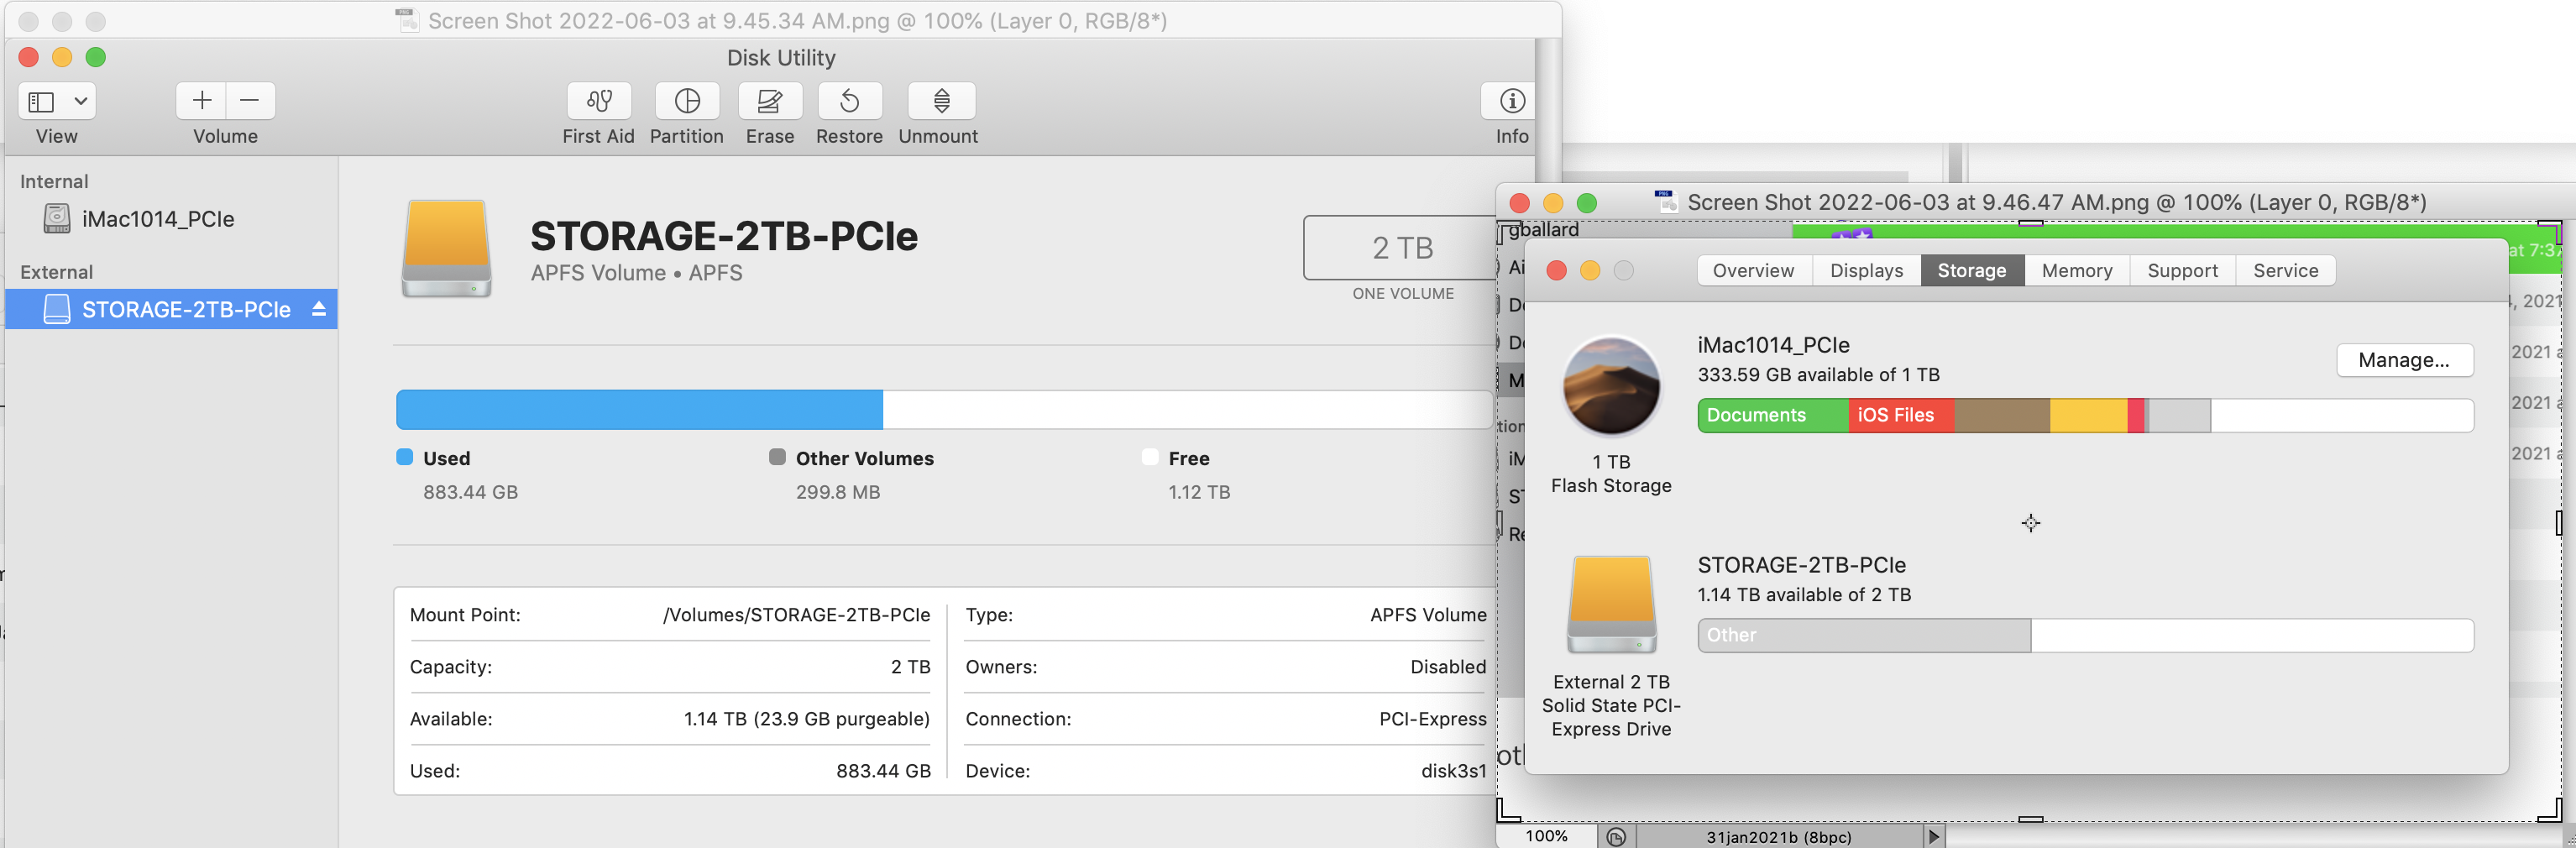Click the Device disk3s1 value
Viewport: 2576px width, 848px height.
[1453, 771]
